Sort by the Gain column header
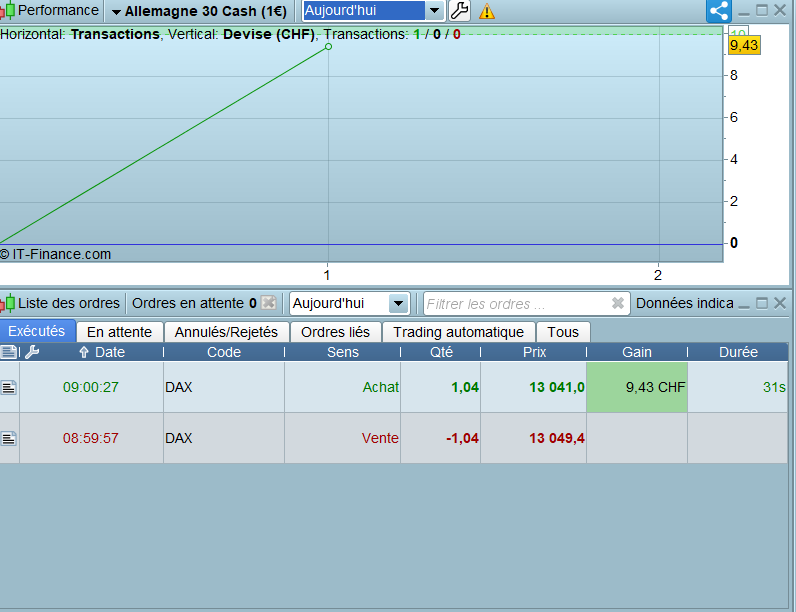This screenshot has width=796, height=612. tap(637, 352)
